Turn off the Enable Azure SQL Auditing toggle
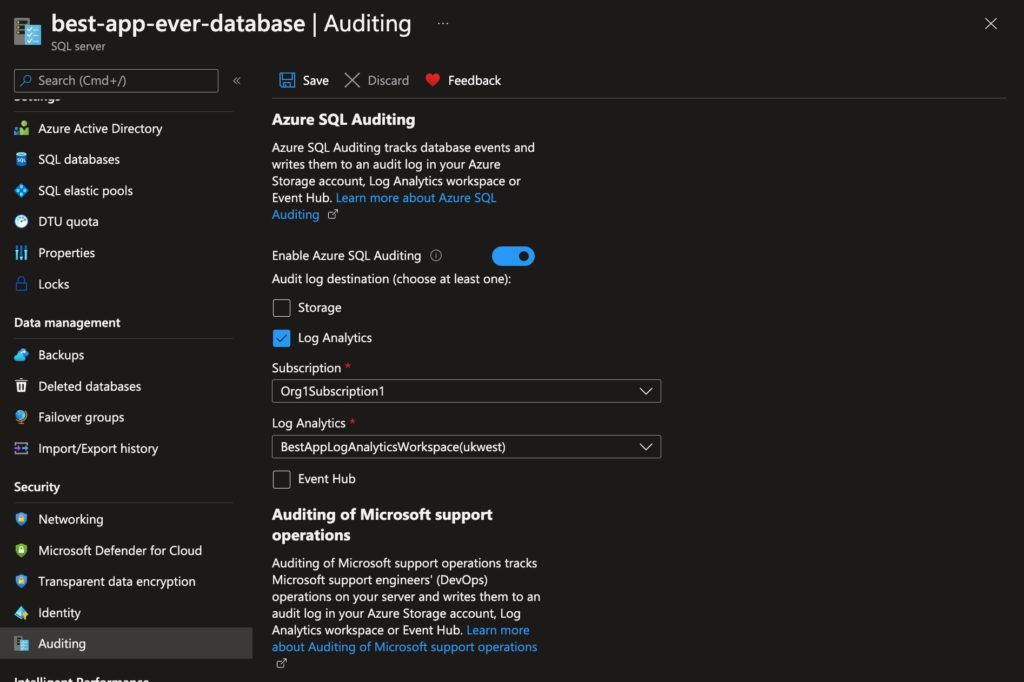The height and width of the screenshot is (682, 1024). (x=513, y=256)
